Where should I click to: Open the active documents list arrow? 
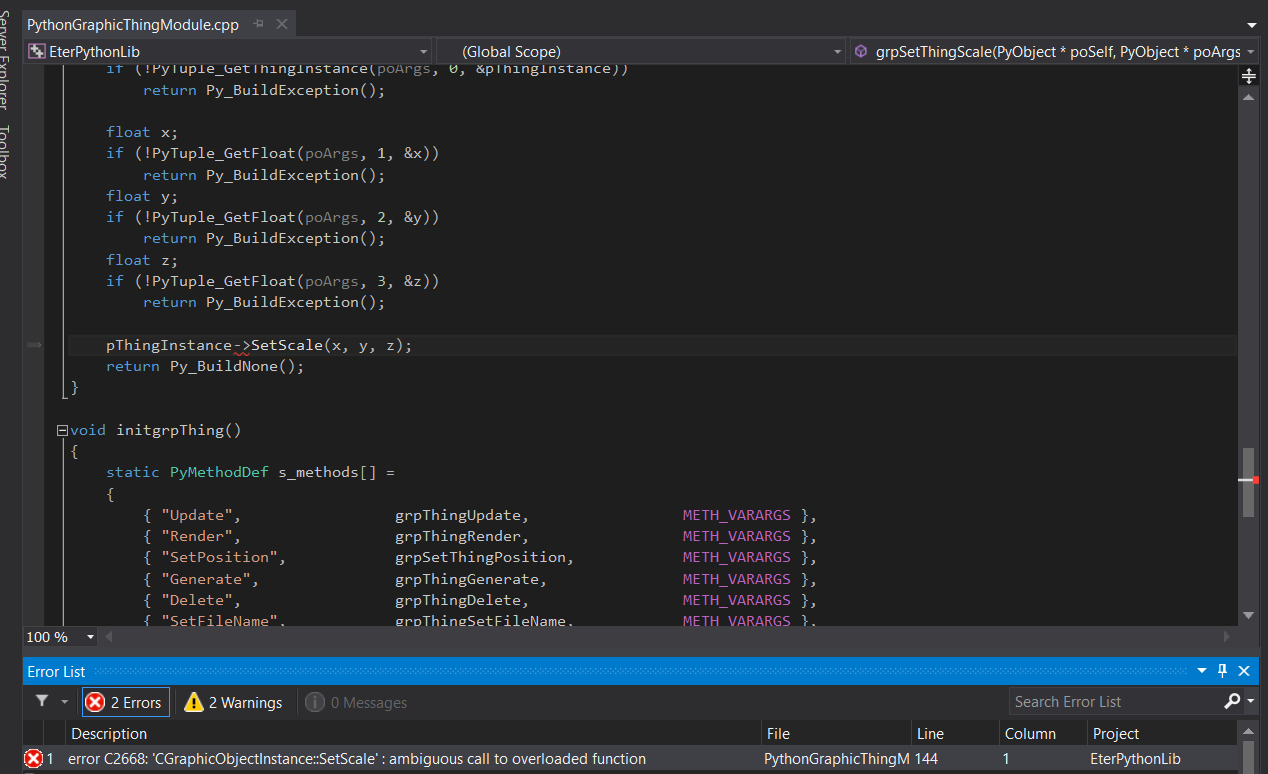pos(1252,25)
